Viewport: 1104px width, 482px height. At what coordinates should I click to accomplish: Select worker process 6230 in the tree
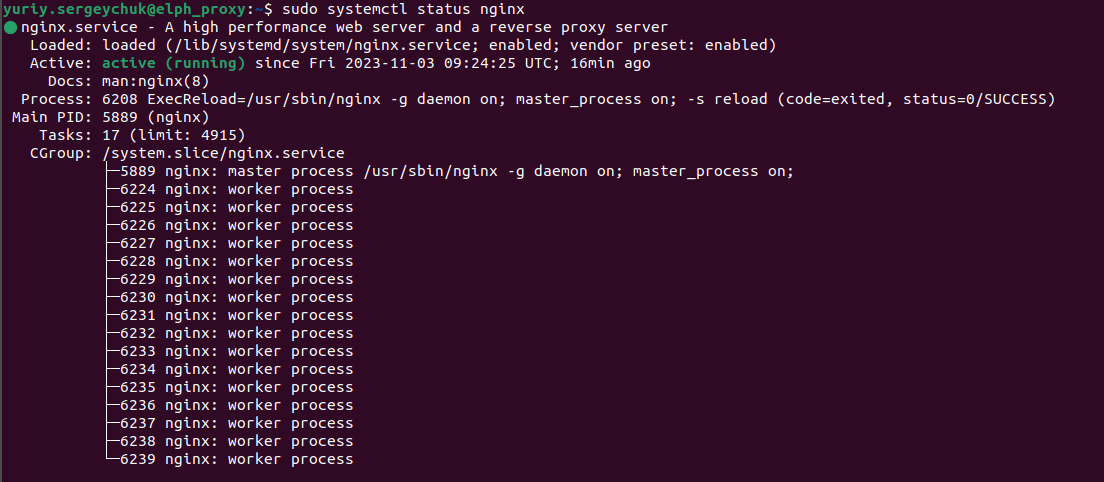click(236, 297)
